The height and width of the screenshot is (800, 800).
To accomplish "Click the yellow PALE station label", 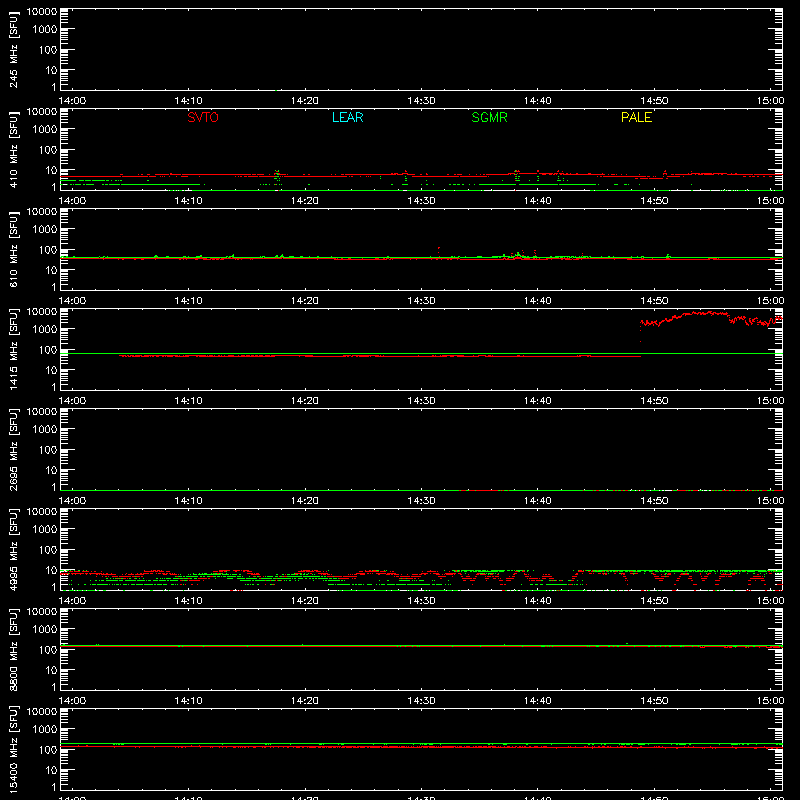I will pos(636,117).
